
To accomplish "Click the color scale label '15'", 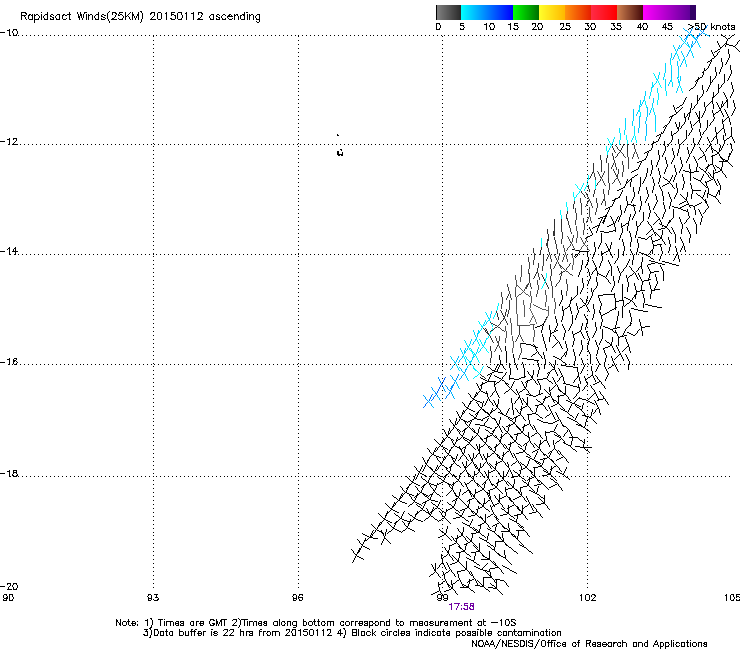I will coord(513,27).
